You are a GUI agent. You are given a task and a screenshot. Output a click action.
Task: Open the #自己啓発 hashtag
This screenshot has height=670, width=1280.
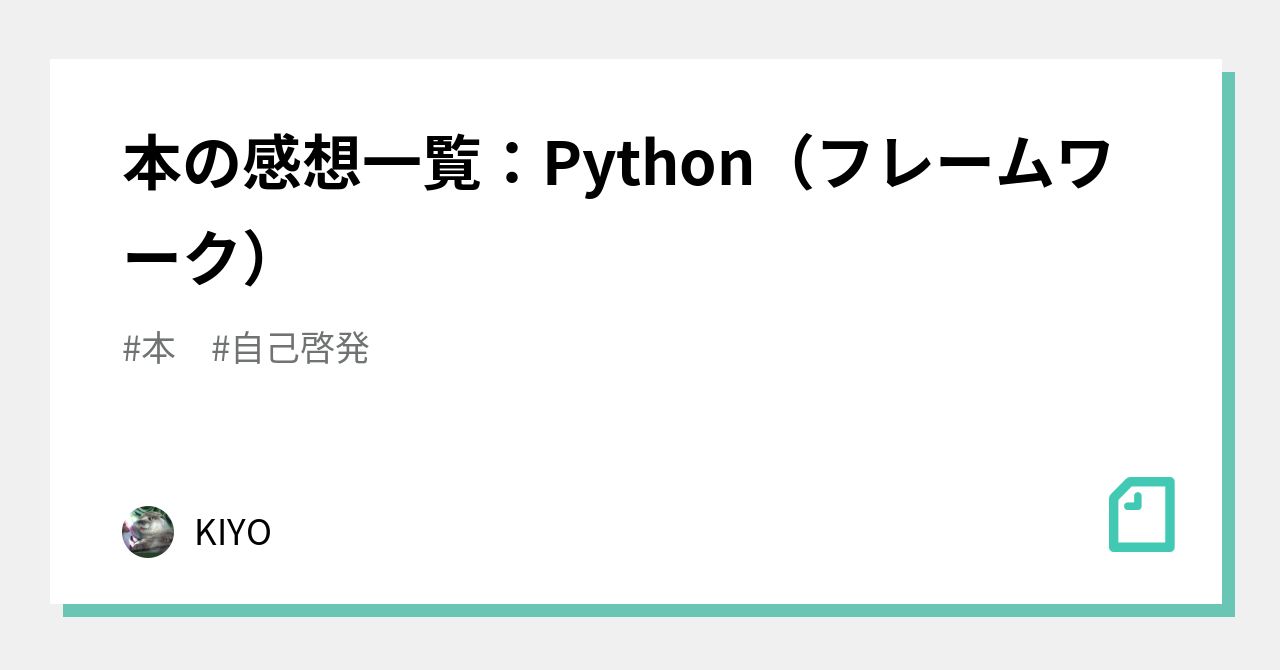pos(291,349)
